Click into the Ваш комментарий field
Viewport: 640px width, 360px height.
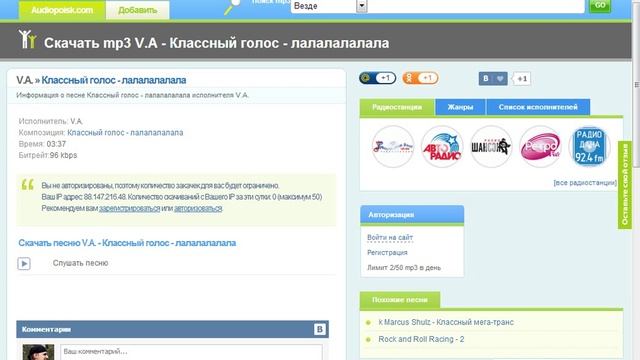pyautogui.click(x=191, y=352)
